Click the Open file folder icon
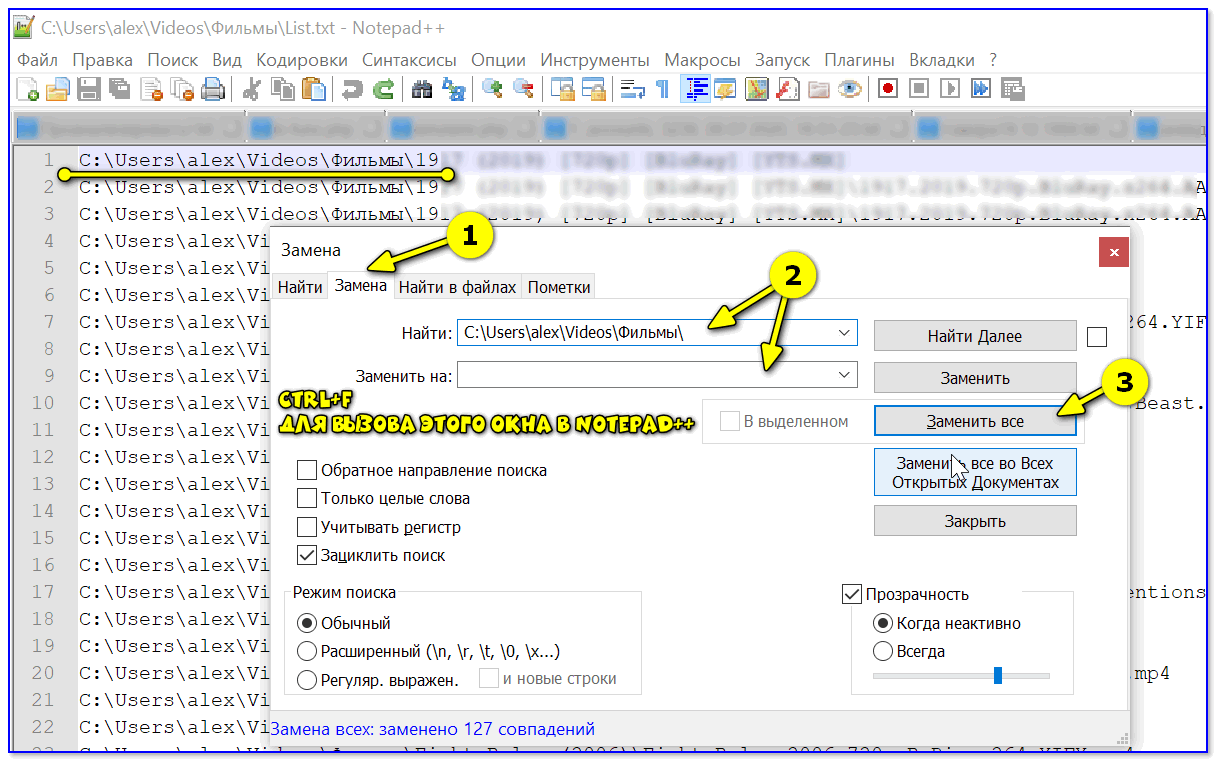This screenshot has width=1216, height=761. pyautogui.click(x=58, y=90)
